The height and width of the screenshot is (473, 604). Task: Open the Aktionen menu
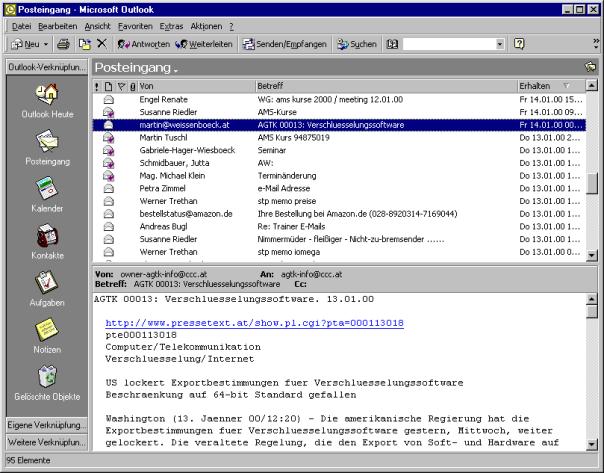pos(206,27)
